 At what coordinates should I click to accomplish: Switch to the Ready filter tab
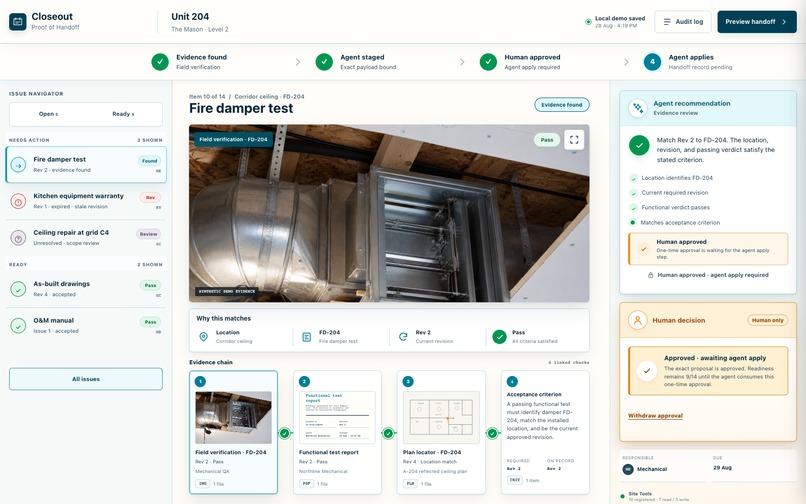point(123,114)
